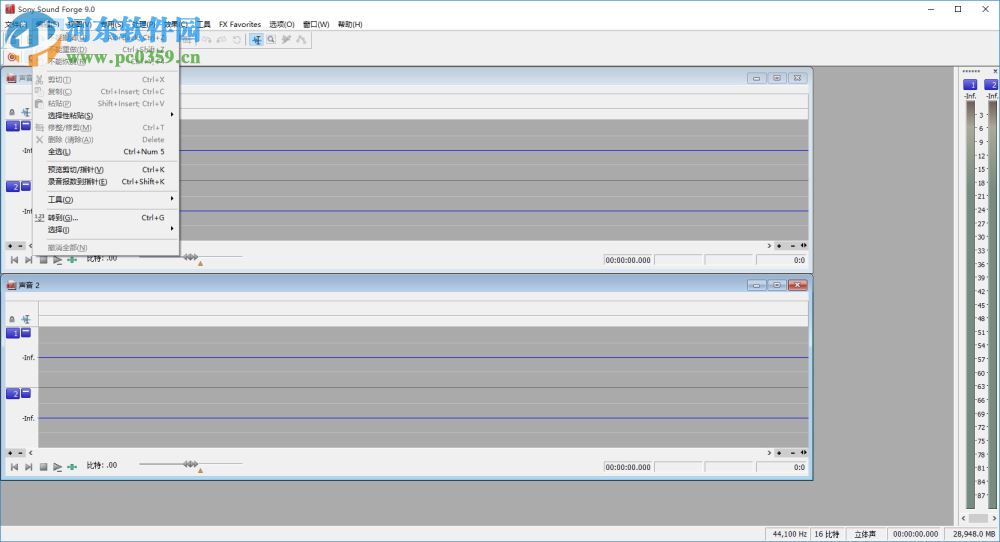
Task: Choose 预览剪切/指针(V) in the edit menu
Action: (x=106, y=170)
